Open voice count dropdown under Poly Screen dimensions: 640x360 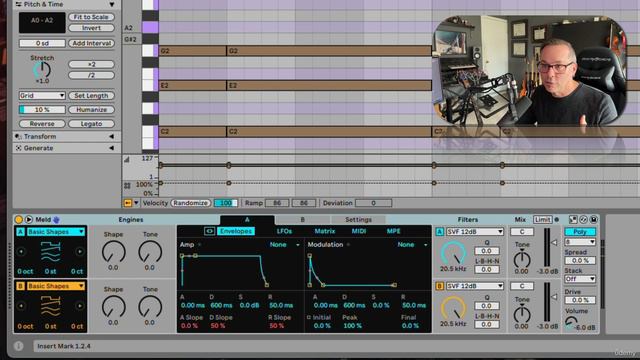[x=580, y=242]
